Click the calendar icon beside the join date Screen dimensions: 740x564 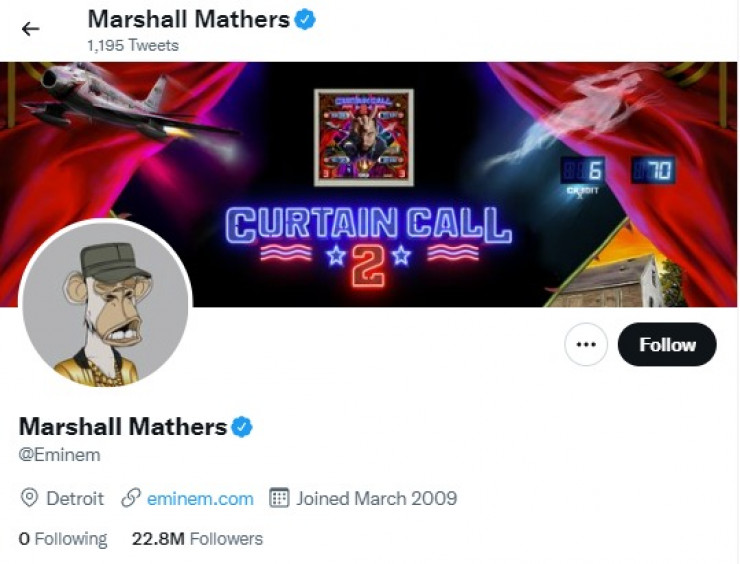pos(280,498)
